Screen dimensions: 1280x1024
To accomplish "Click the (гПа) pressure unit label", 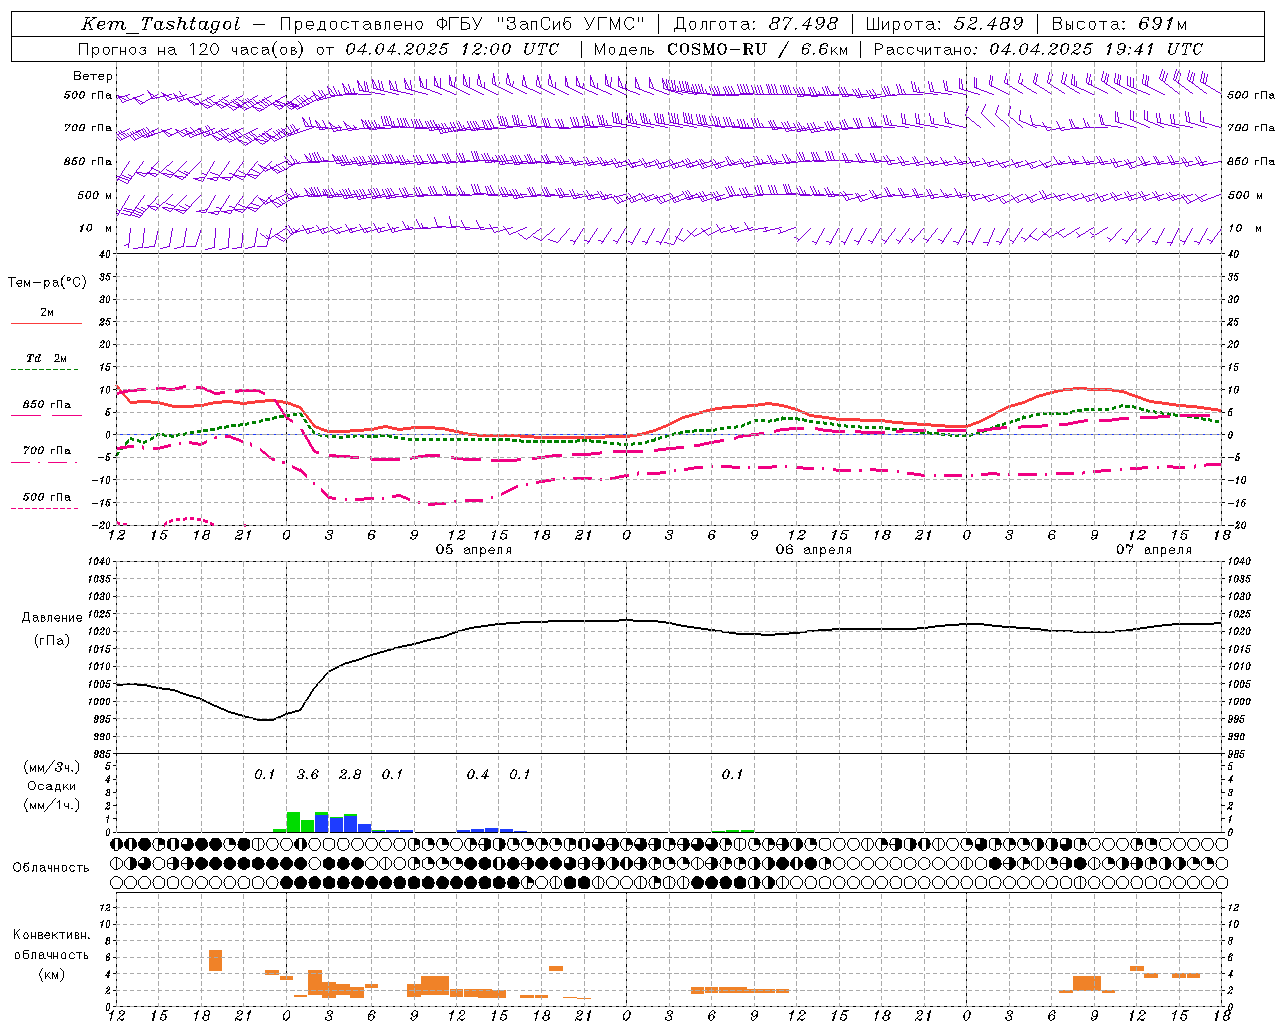I will click(x=52, y=640).
